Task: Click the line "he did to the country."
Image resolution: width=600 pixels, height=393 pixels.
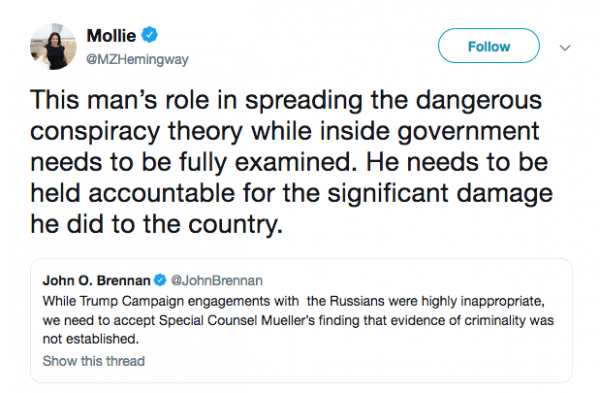Action: [x=157, y=224]
